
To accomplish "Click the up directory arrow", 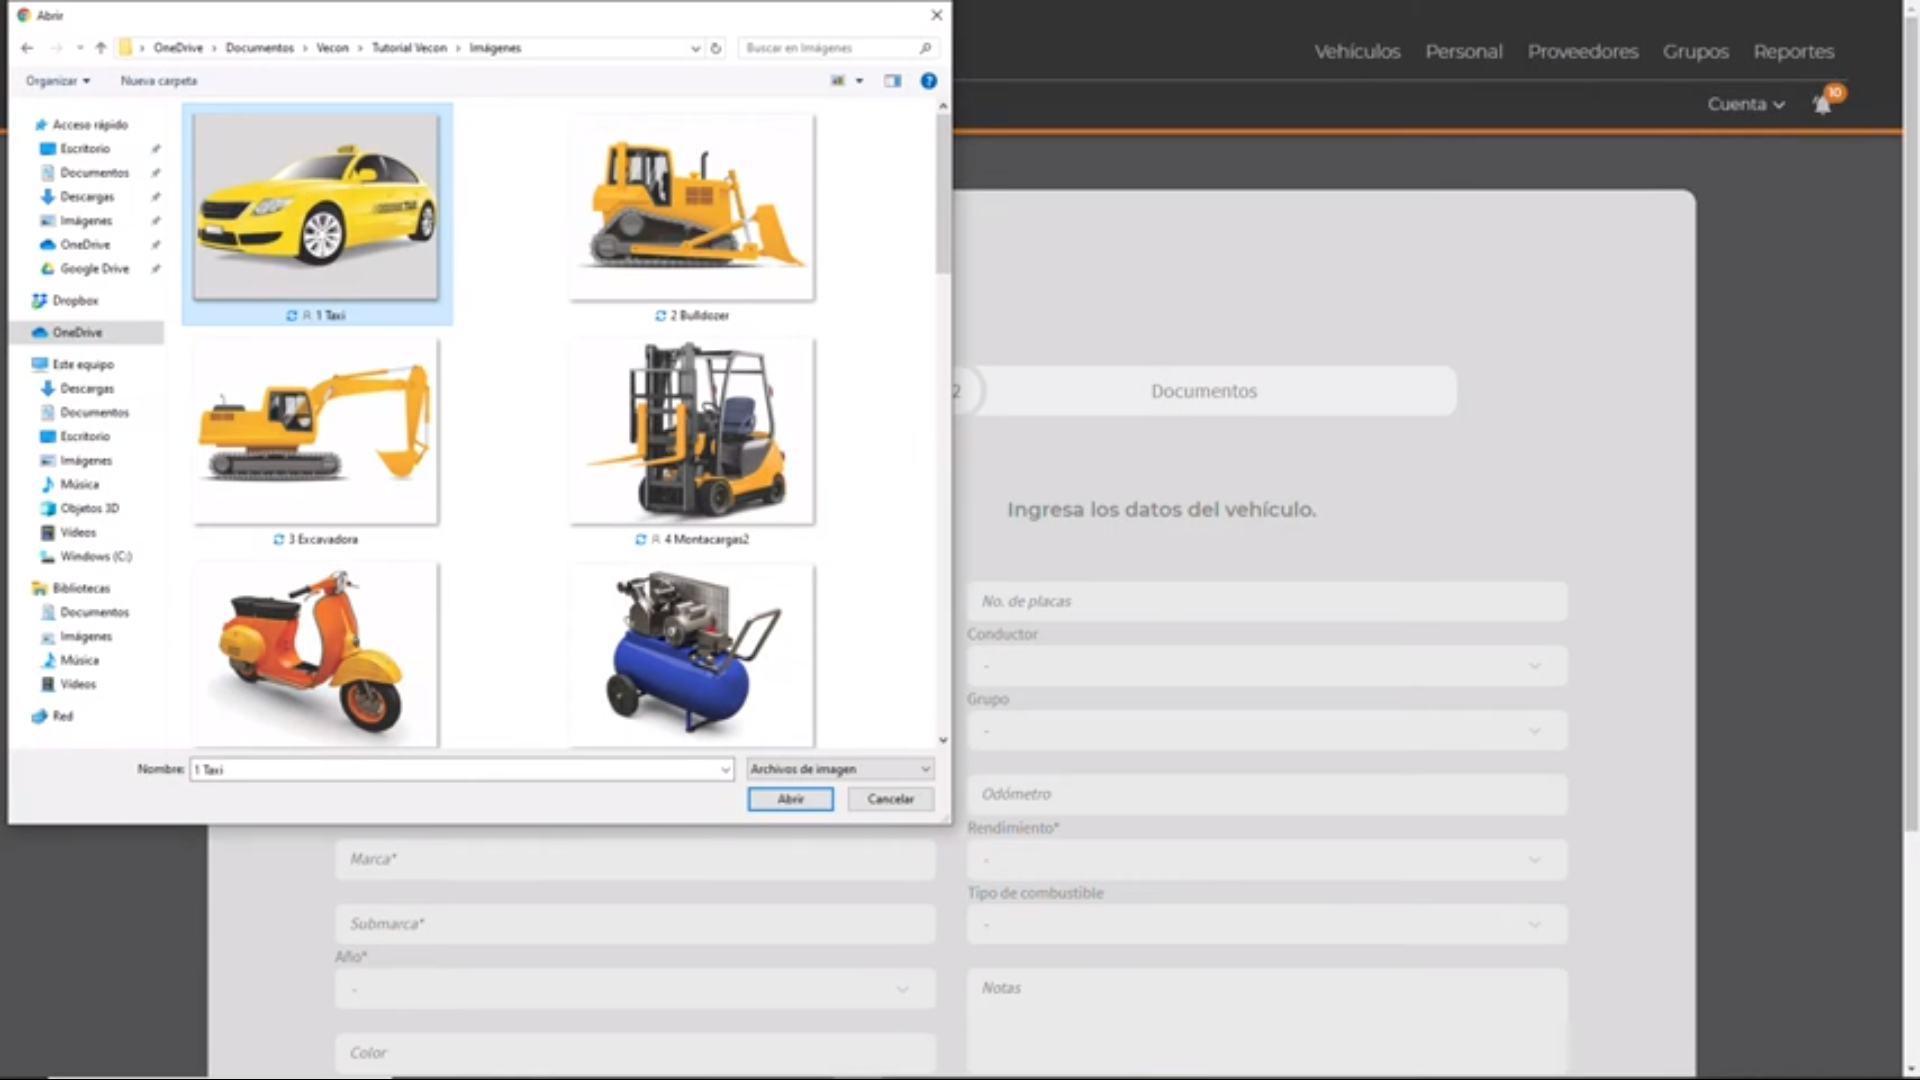I will pos(101,48).
